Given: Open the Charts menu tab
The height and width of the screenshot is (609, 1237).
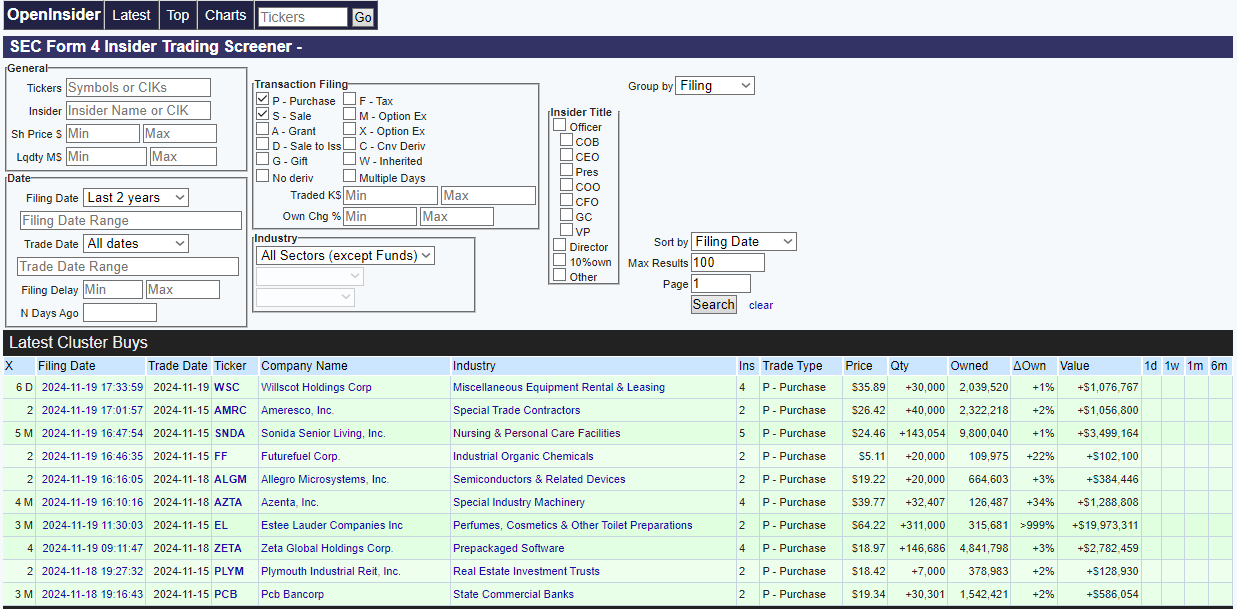Looking at the screenshot, I should 225,15.
